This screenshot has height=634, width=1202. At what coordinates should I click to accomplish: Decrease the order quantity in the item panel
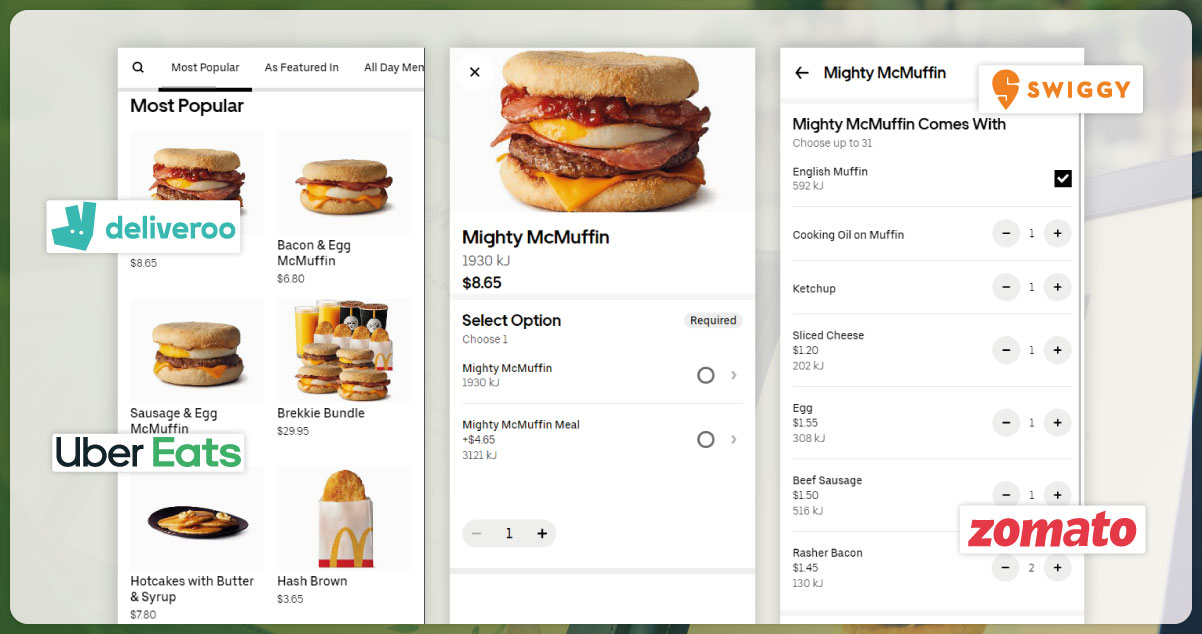[x=477, y=534]
